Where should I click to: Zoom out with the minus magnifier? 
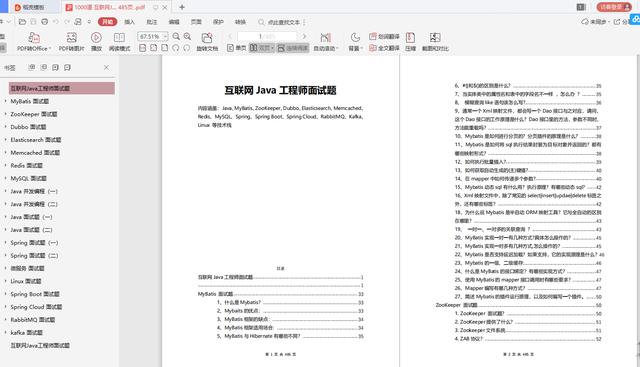point(176,36)
